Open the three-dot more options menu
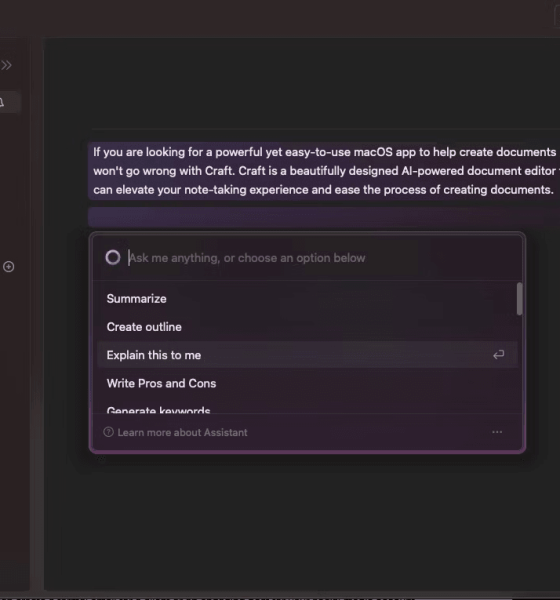Viewport: 560px width, 600px height. 497,432
